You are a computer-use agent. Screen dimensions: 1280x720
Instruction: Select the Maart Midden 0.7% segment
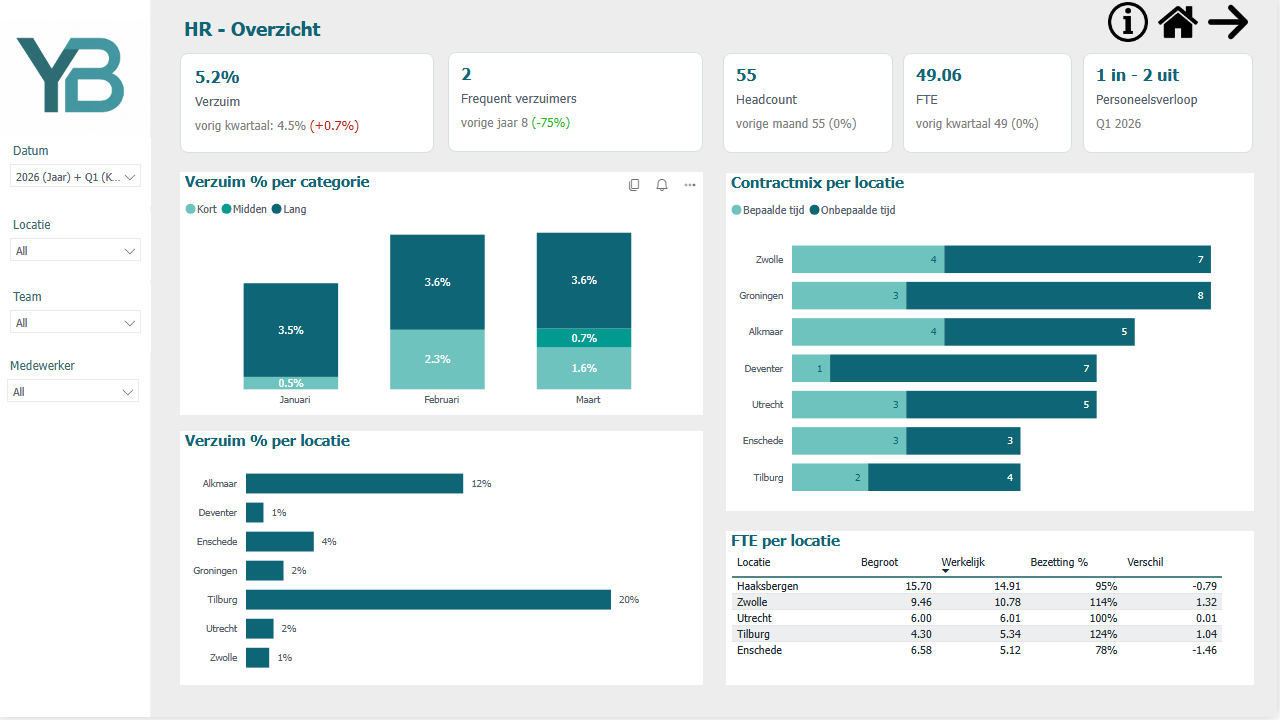(584, 338)
